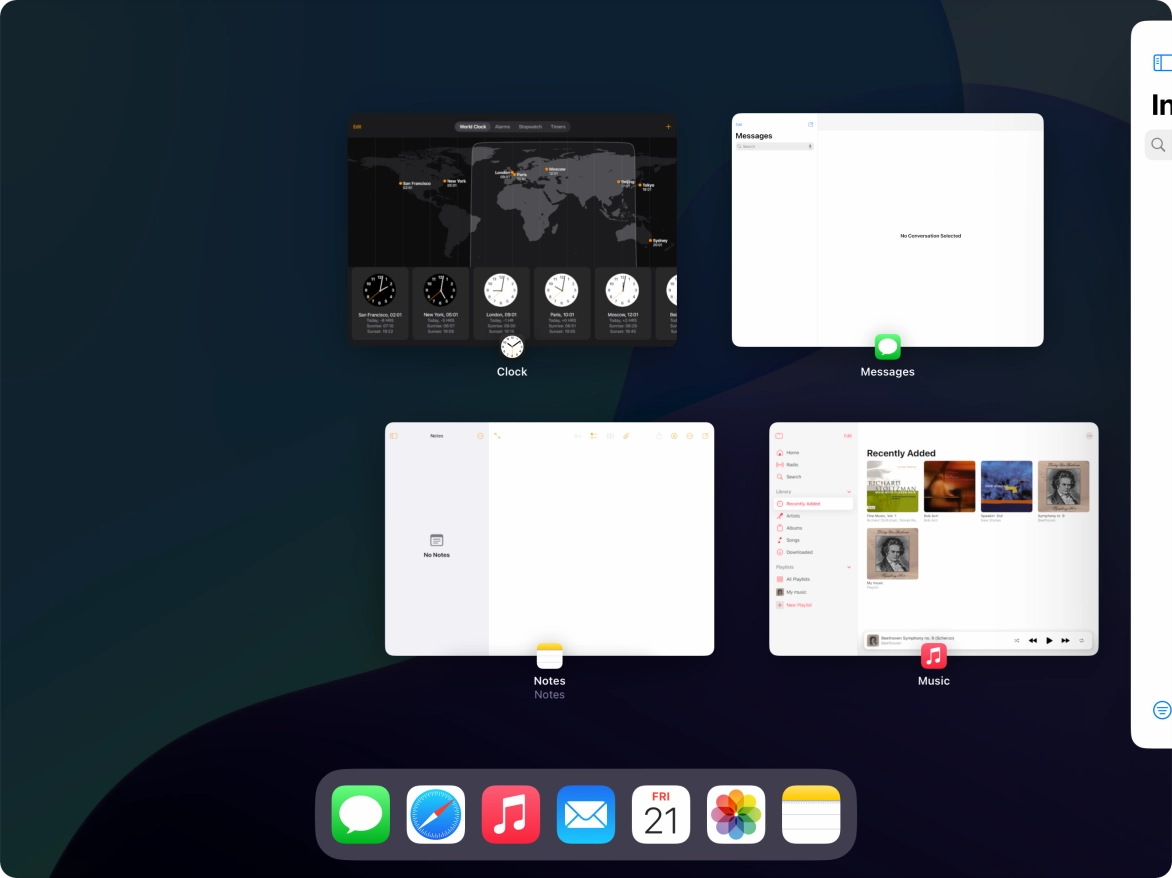
Task: Tap the Music icon under the Music card
Action: click(933, 656)
